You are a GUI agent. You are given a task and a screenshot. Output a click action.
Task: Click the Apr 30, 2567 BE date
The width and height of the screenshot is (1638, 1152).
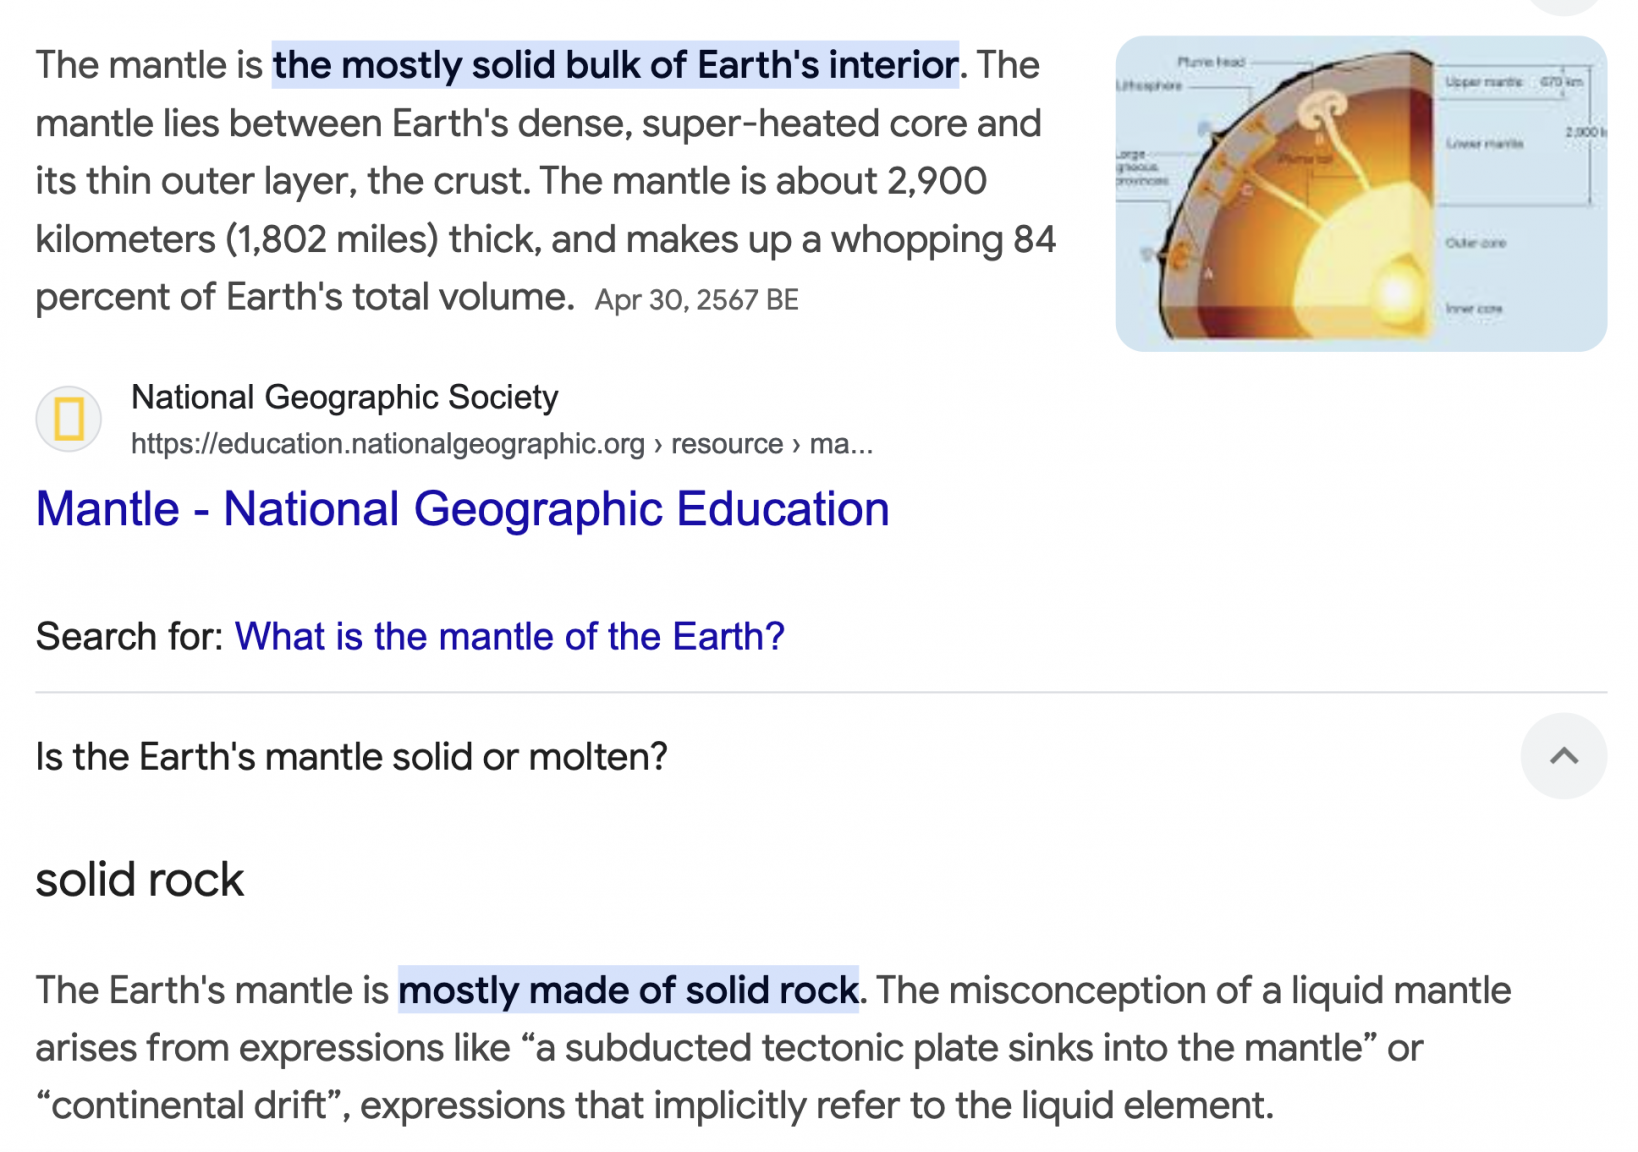click(697, 300)
